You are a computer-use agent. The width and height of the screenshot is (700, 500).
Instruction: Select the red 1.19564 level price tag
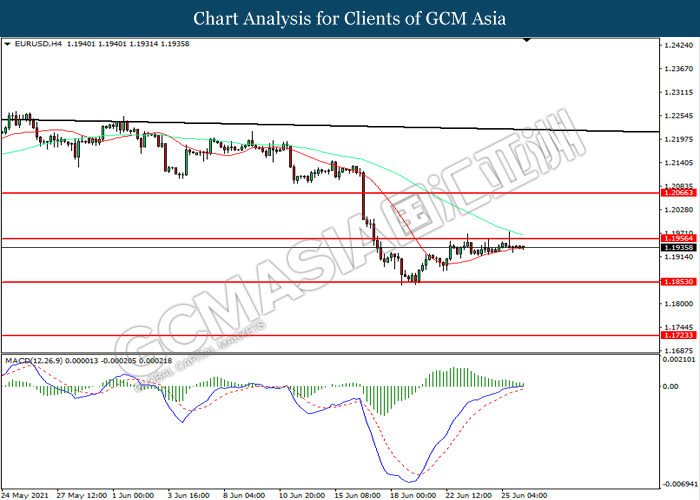[x=679, y=239]
